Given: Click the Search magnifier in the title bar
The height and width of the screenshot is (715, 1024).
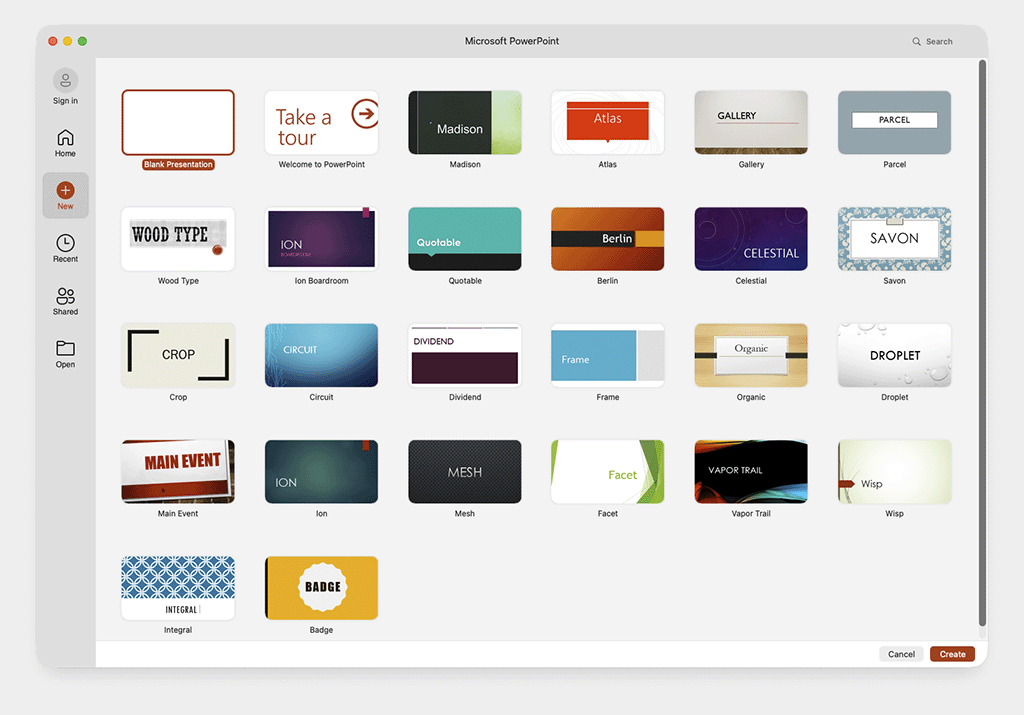Looking at the screenshot, I should [916, 41].
